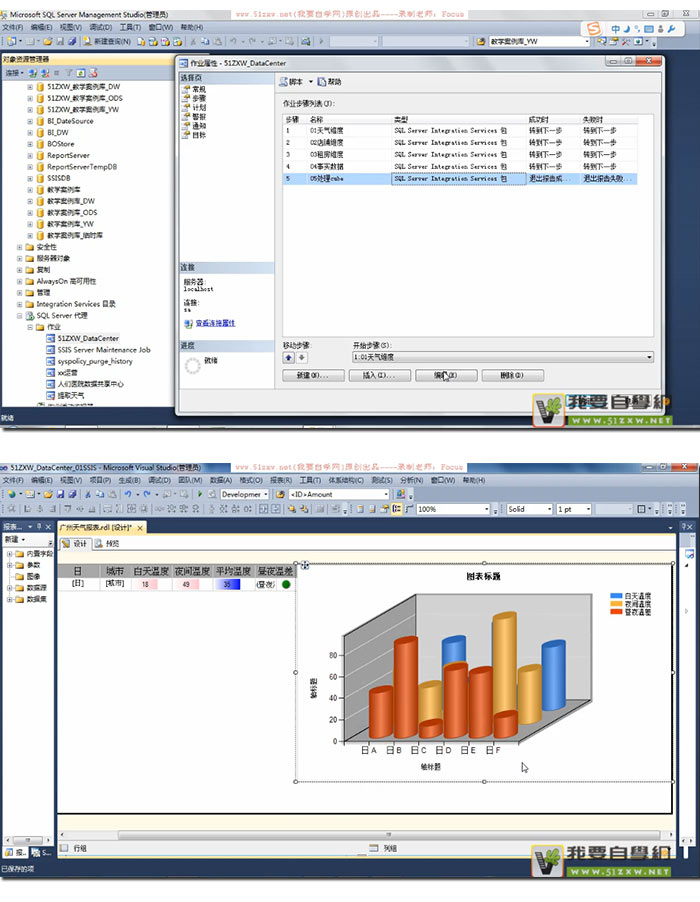Viewport: 700px width, 902px height.
Task: Open the 1 pt border width dropdown
Action: point(588,510)
